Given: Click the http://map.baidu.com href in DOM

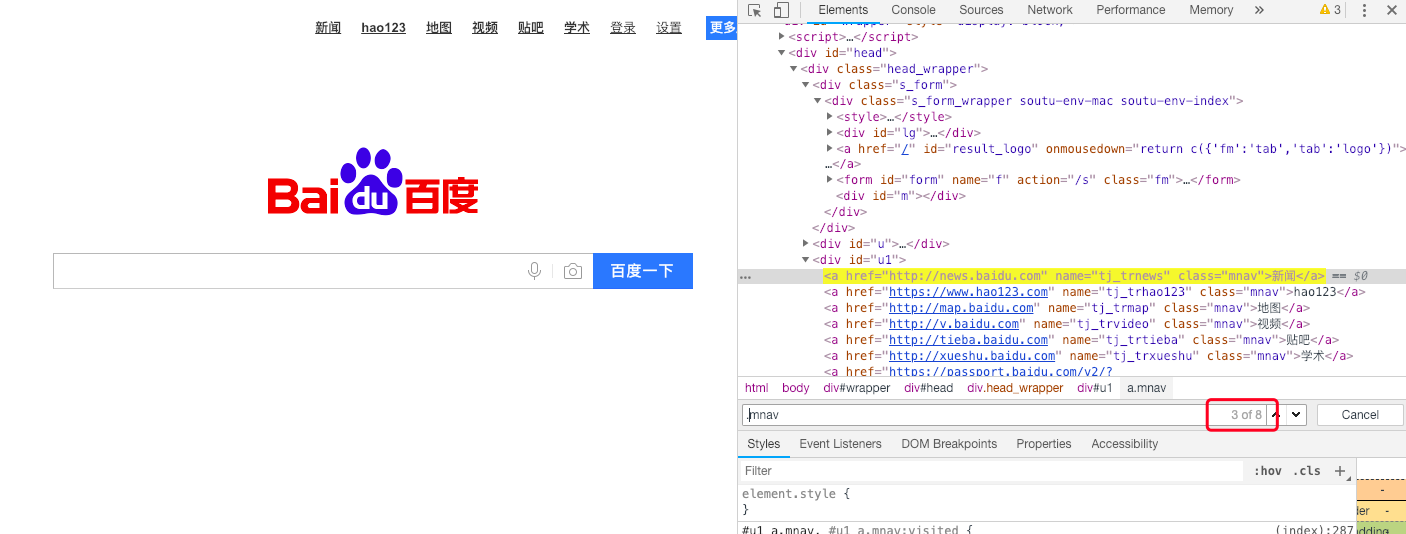Looking at the screenshot, I should pyautogui.click(x=961, y=308).
